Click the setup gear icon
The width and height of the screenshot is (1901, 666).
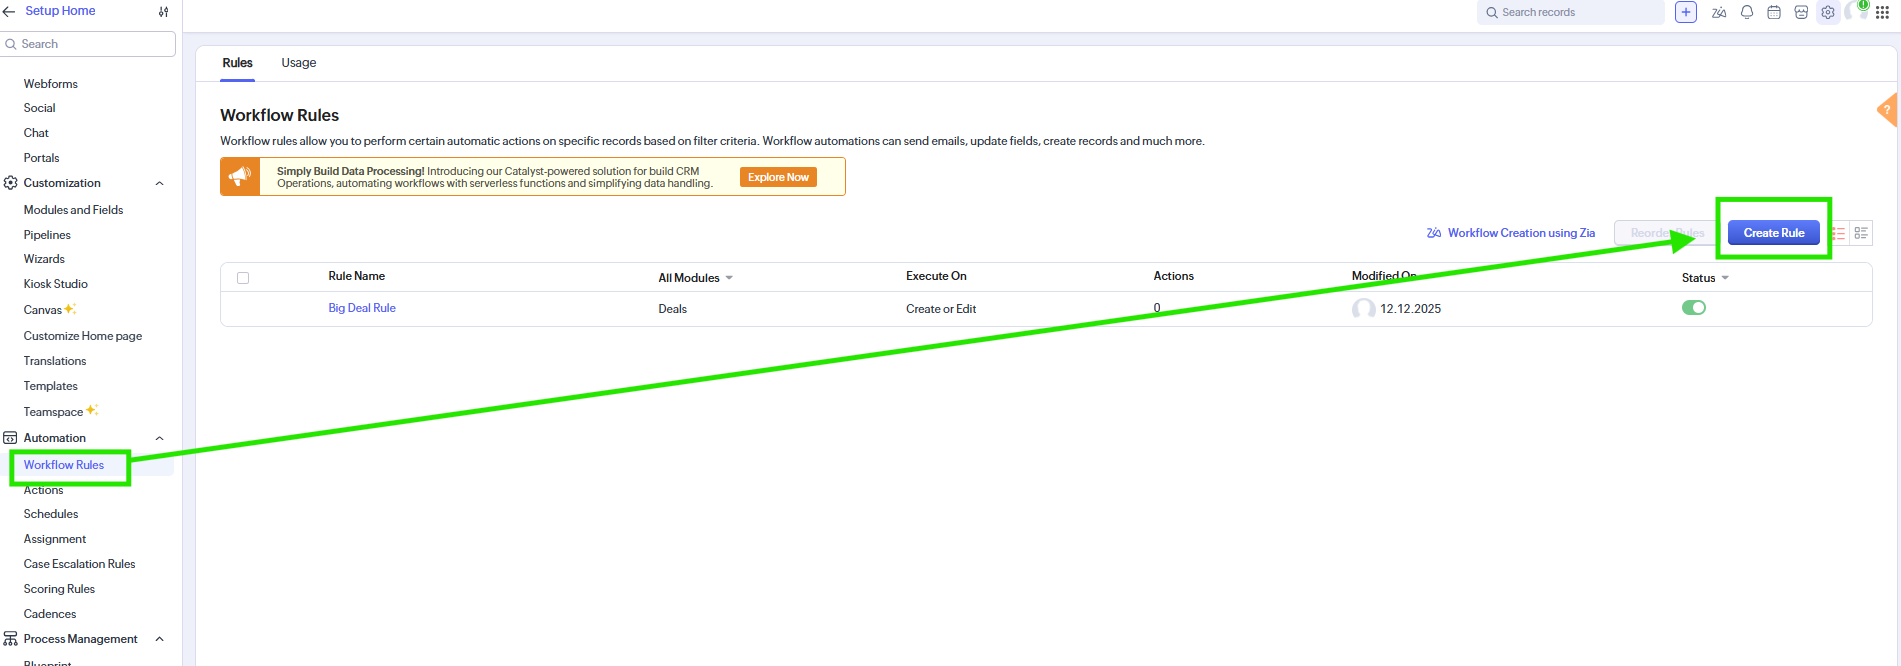pos(1828,13)
